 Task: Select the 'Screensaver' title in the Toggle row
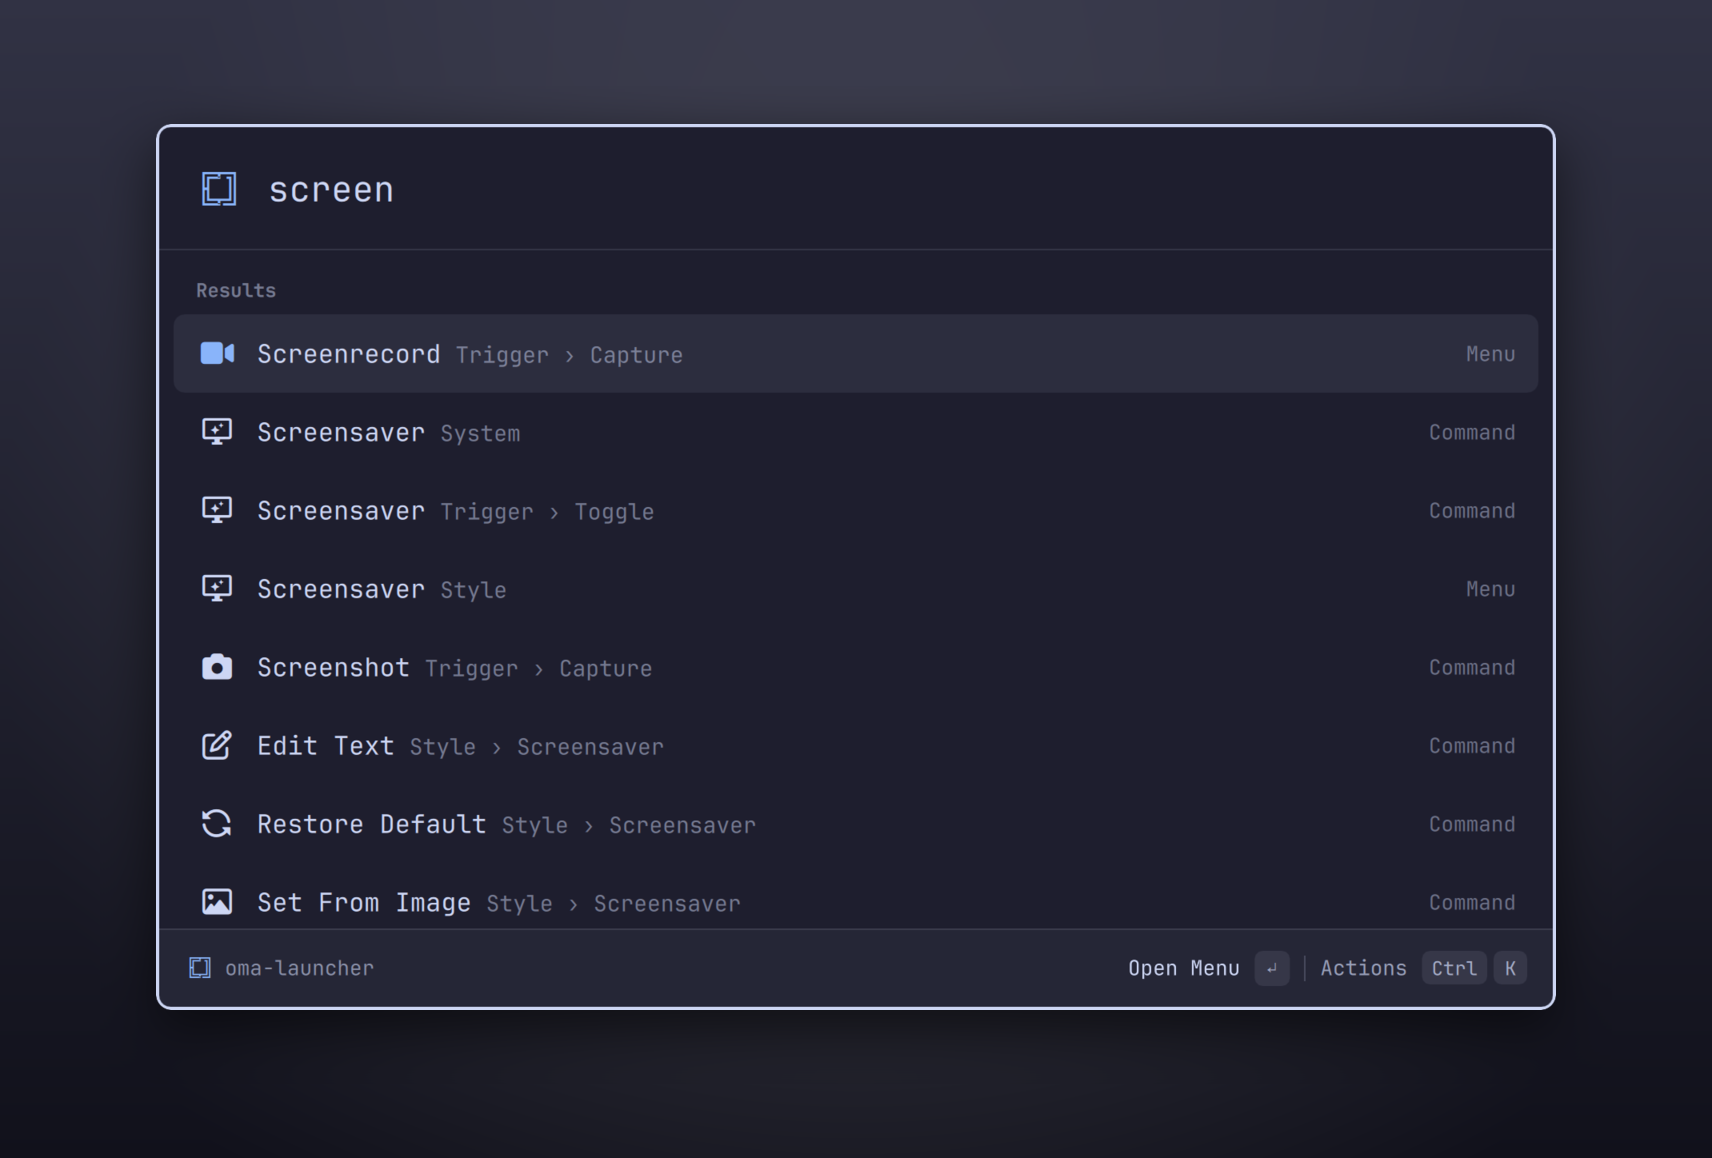coord(341,511)
